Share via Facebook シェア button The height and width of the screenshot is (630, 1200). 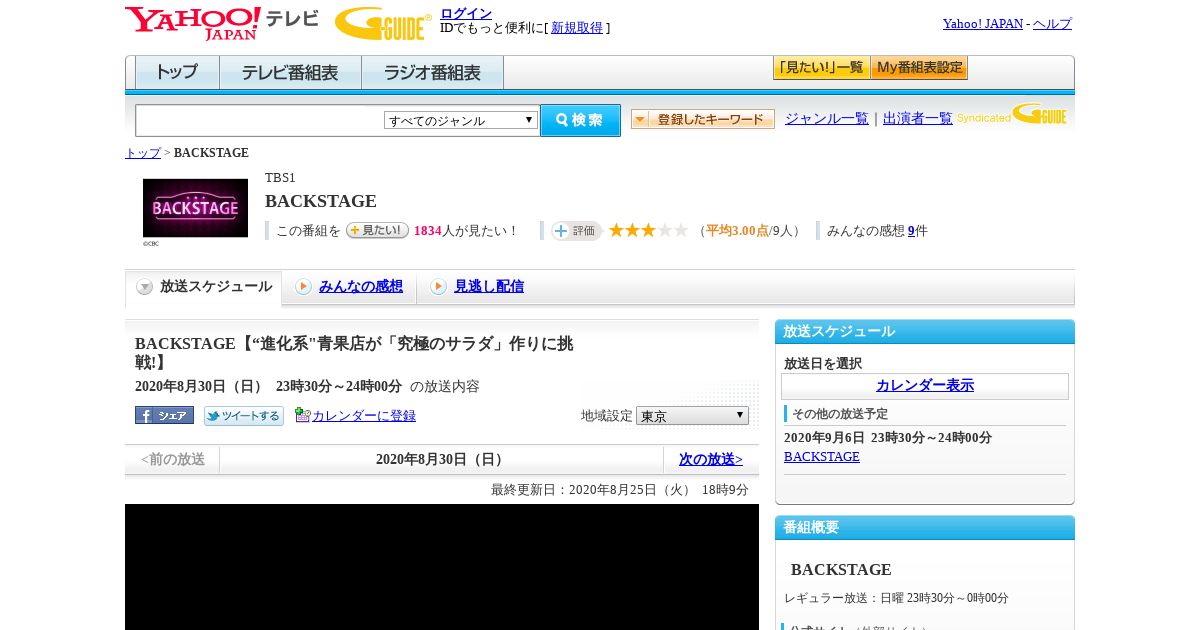pos(164,415)
